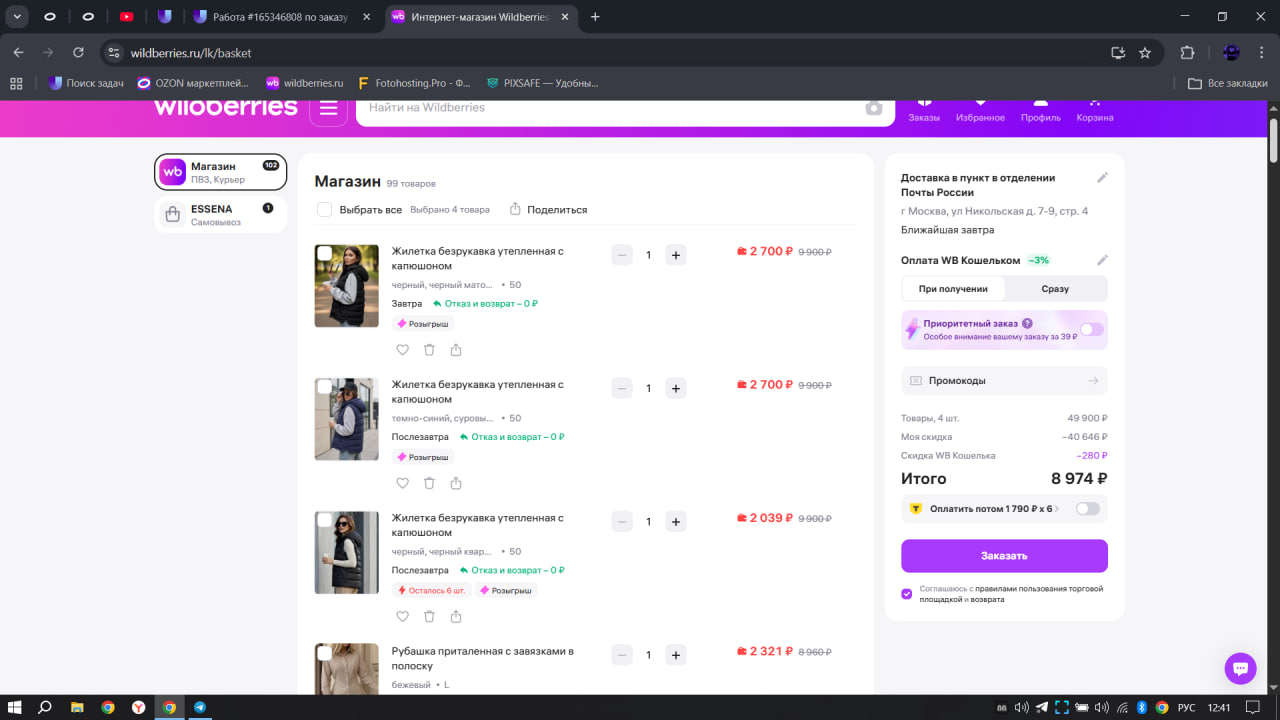Decrease quantity of the dark-blue vest

point(622,388)
